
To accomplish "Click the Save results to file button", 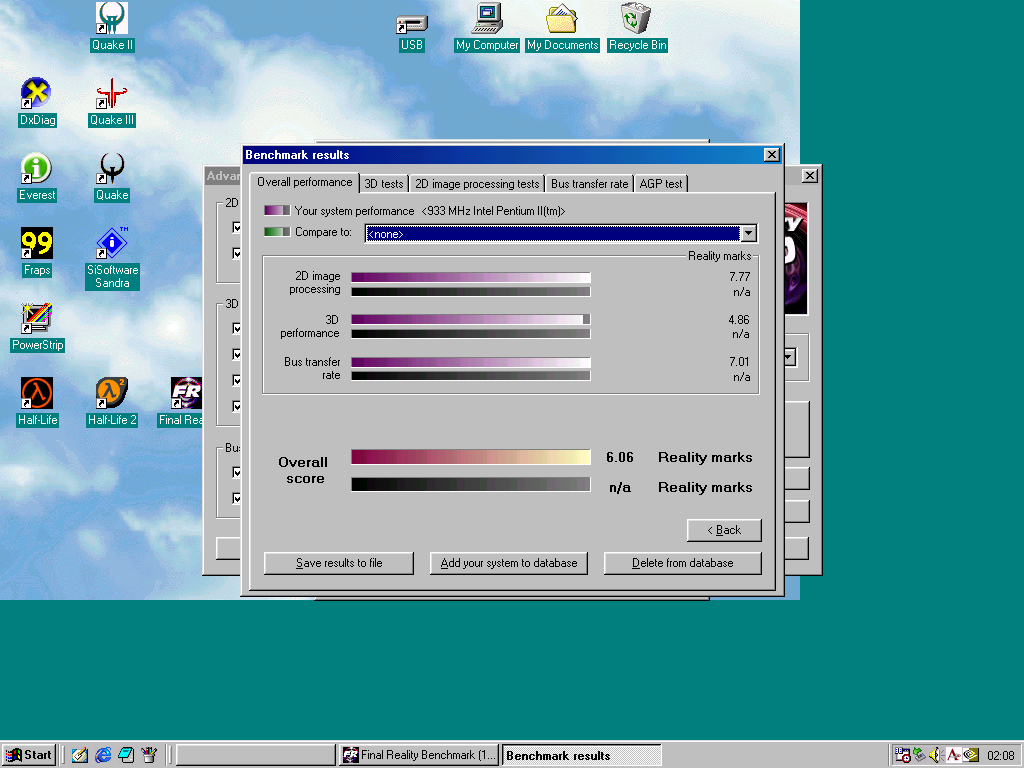I will [339, 563].
